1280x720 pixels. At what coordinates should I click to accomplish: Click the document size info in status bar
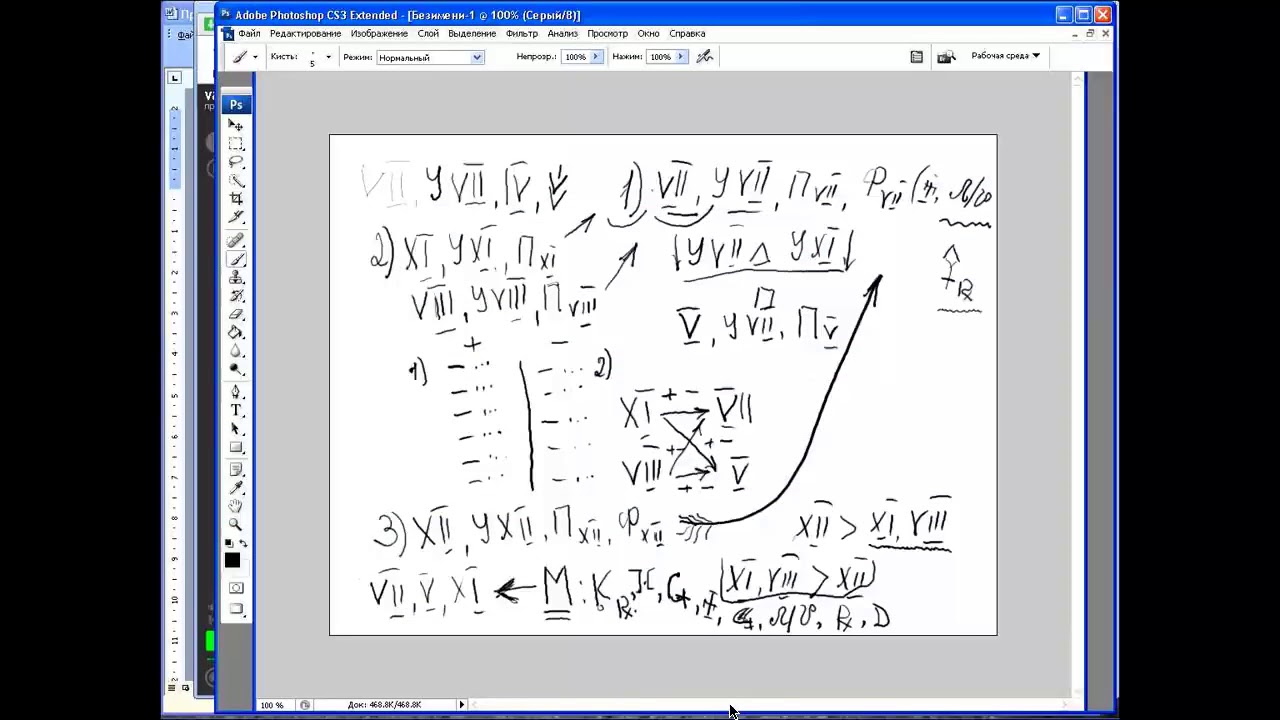coord(385,705)
